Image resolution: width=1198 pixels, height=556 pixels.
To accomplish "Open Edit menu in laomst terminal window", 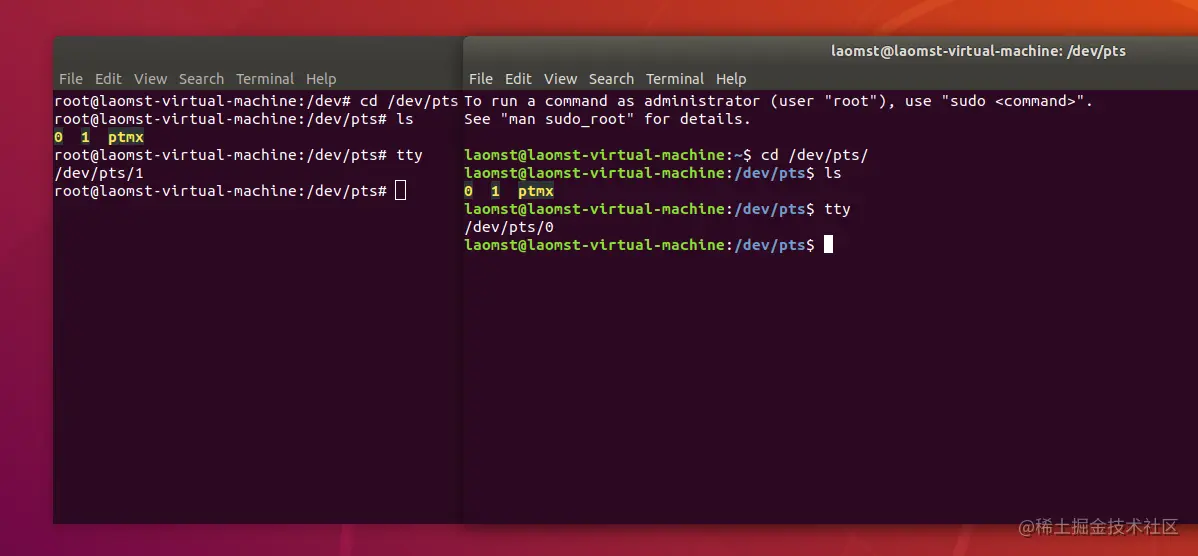I will coord(518,79).
